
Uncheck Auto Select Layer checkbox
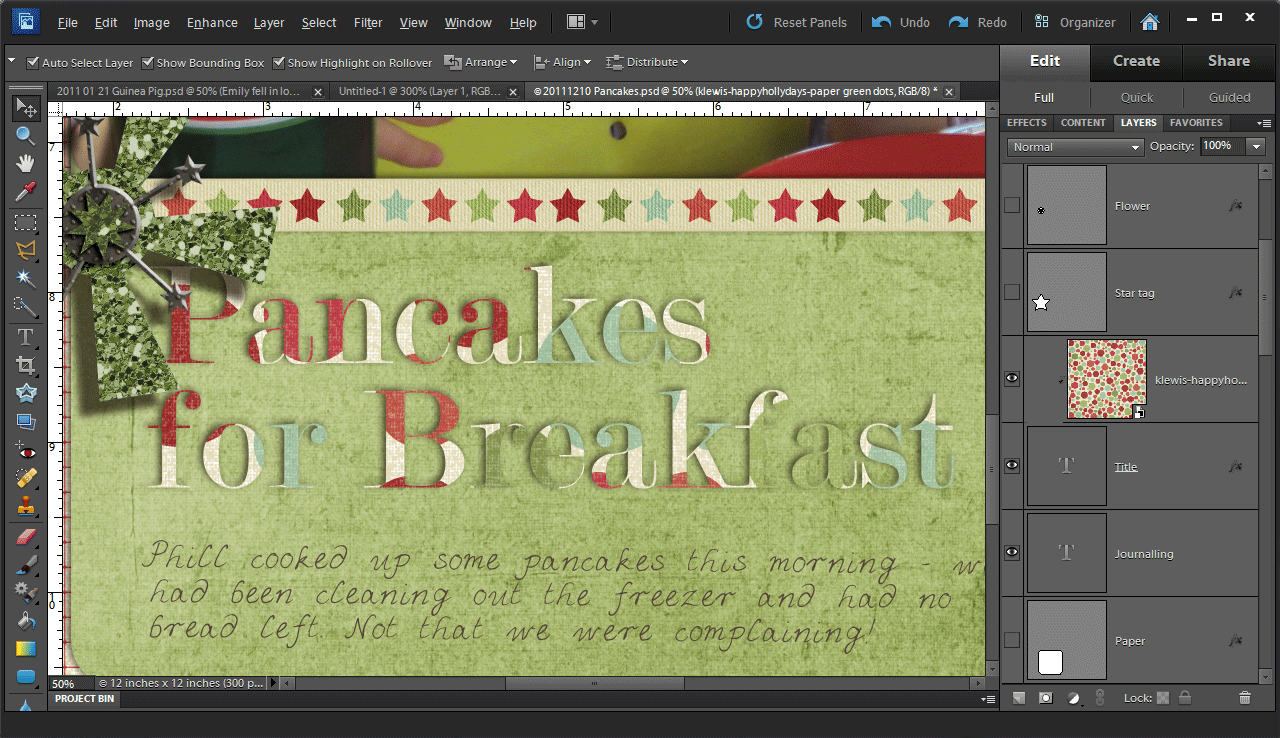[33, 62]
